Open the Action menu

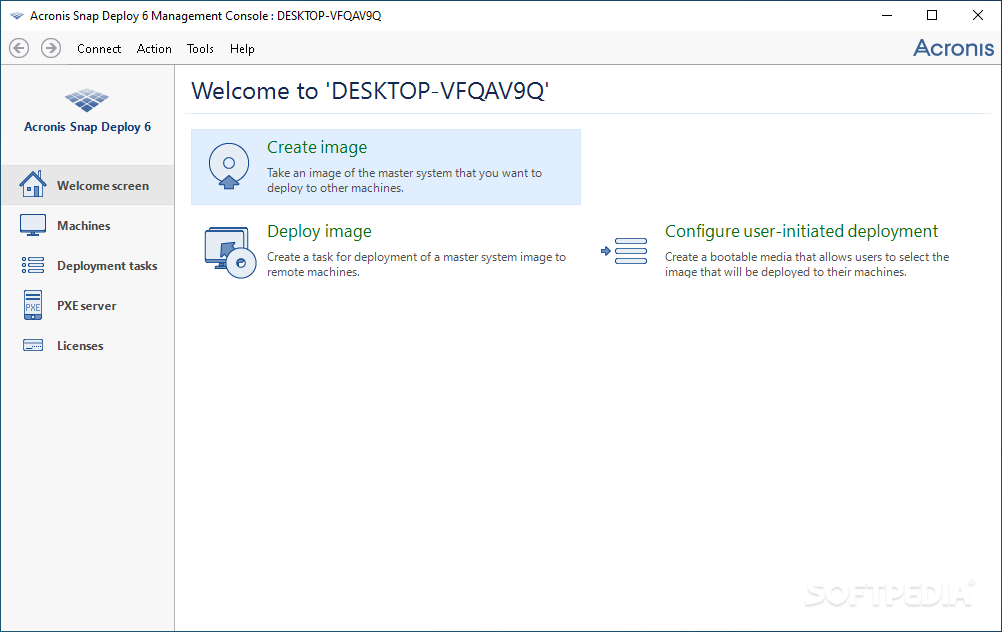[154, 49]
